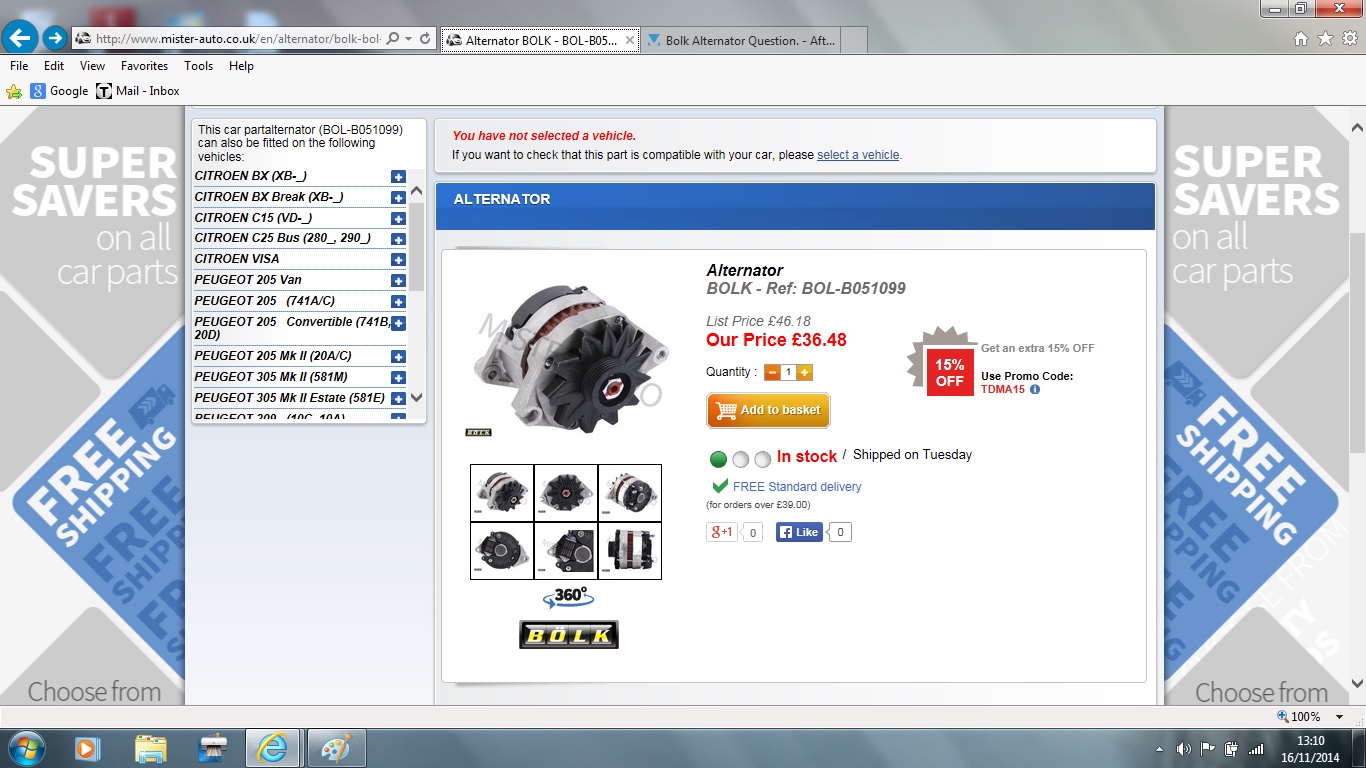Select the top-right alternator thumbnail
This screenshot has height=768, width=1366.
630,493
